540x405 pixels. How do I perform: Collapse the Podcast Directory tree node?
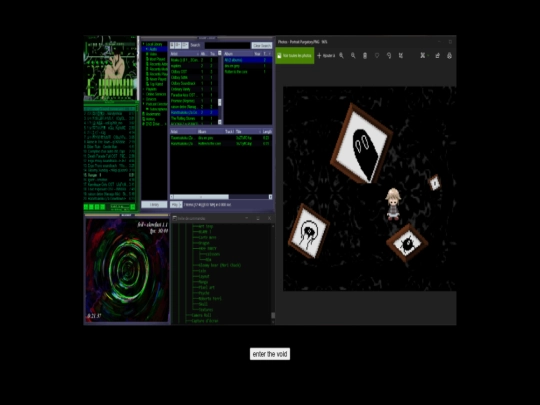coord(144,104)
